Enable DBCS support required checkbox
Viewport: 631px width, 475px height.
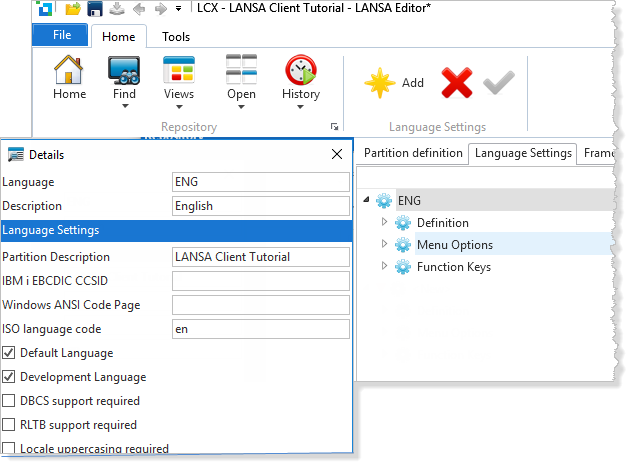click(x=9, y=401)
